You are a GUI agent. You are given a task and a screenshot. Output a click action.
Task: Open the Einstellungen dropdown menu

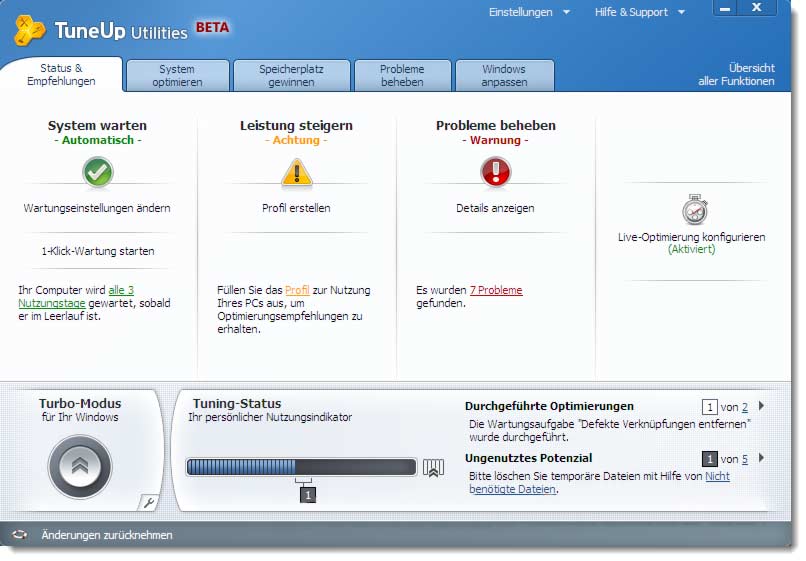click(x=529, y=12)
